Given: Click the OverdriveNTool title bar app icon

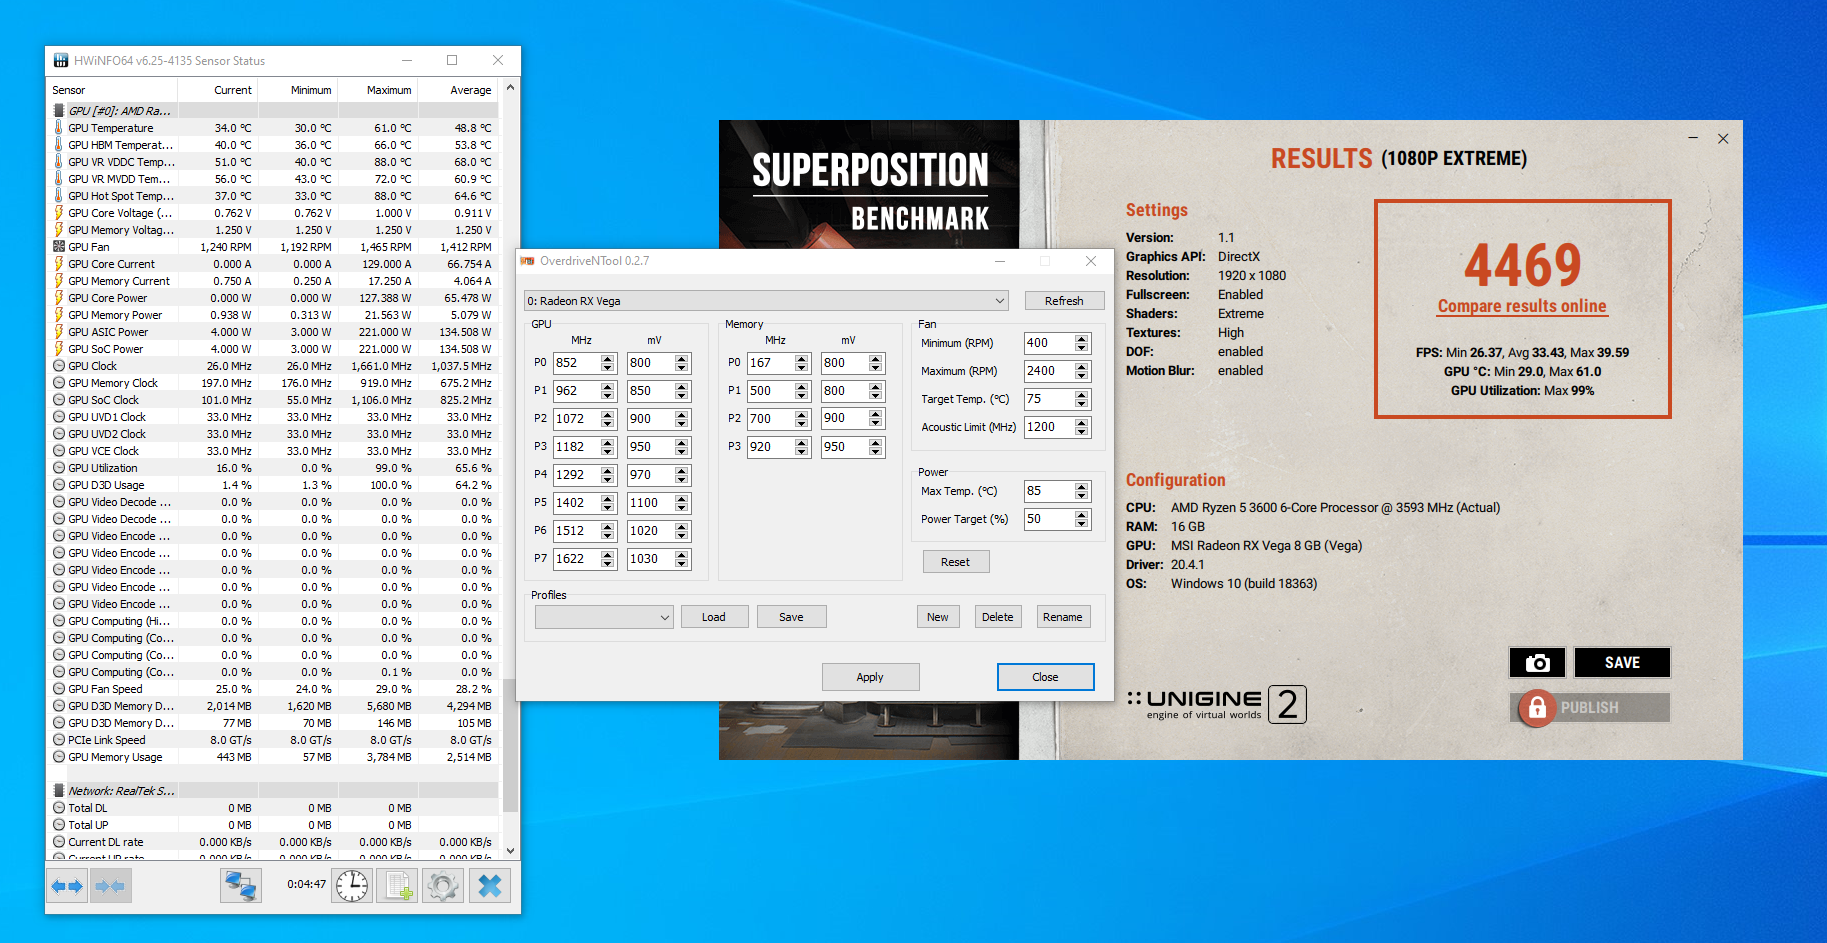Looking at the screenshot, I should point(528,261).
